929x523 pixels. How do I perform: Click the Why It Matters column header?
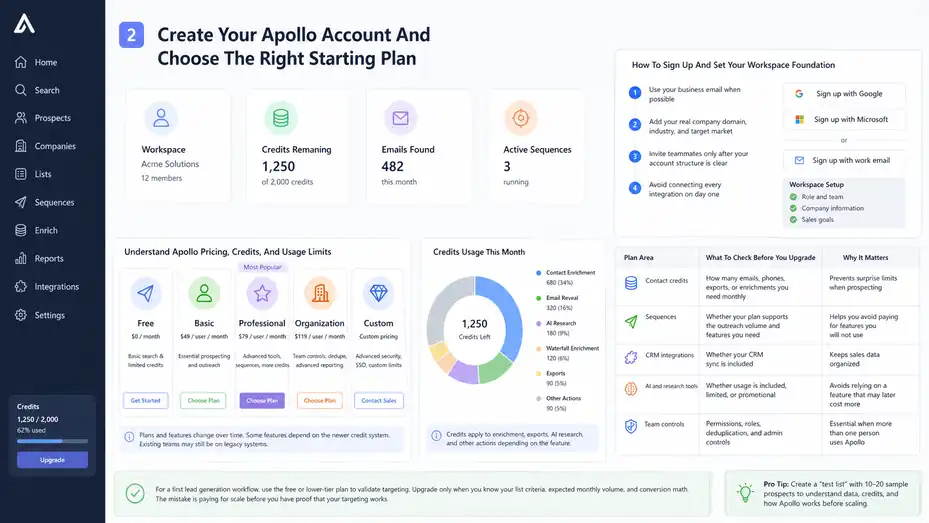865,258
